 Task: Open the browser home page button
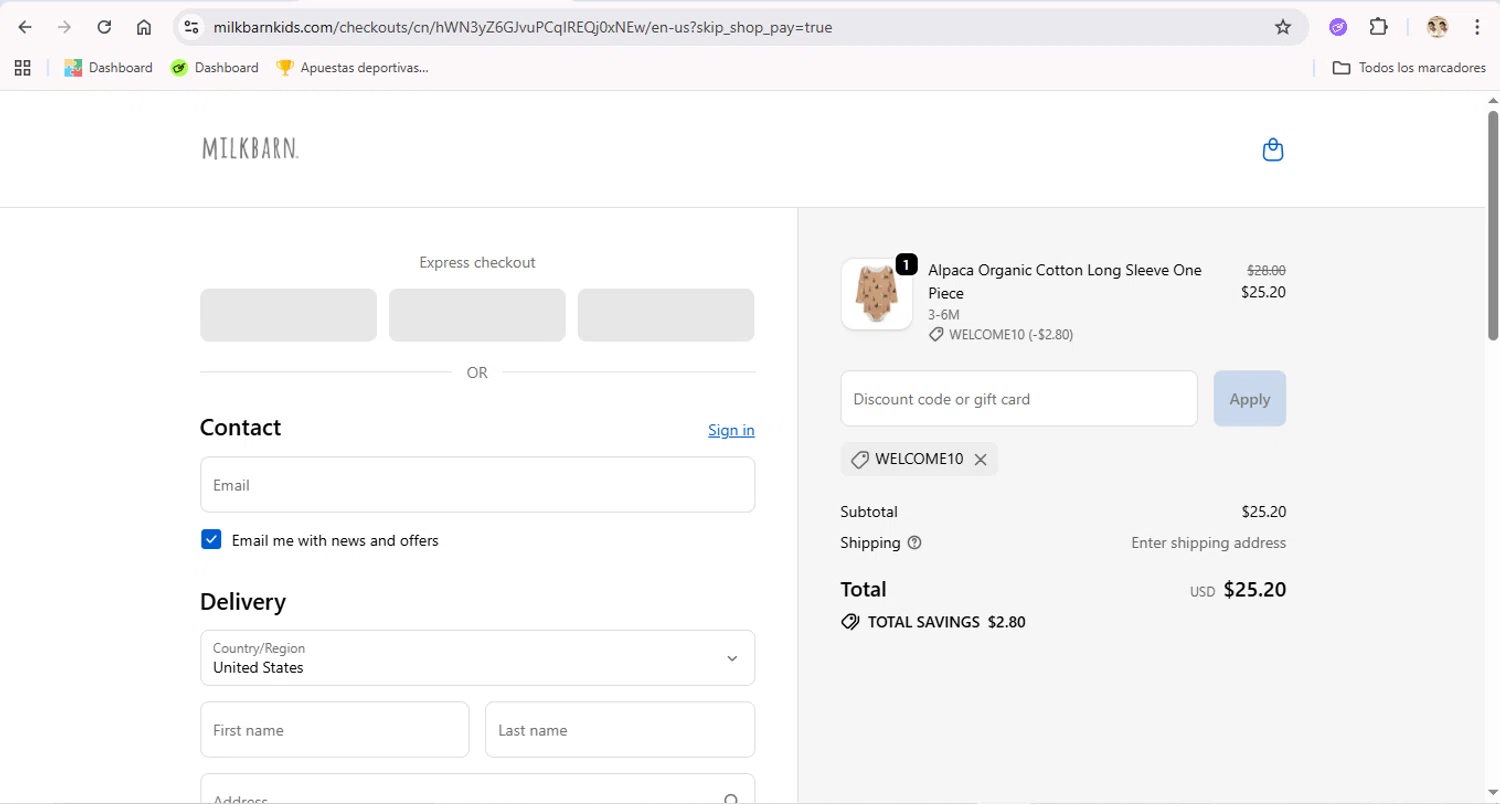point(144,27)
